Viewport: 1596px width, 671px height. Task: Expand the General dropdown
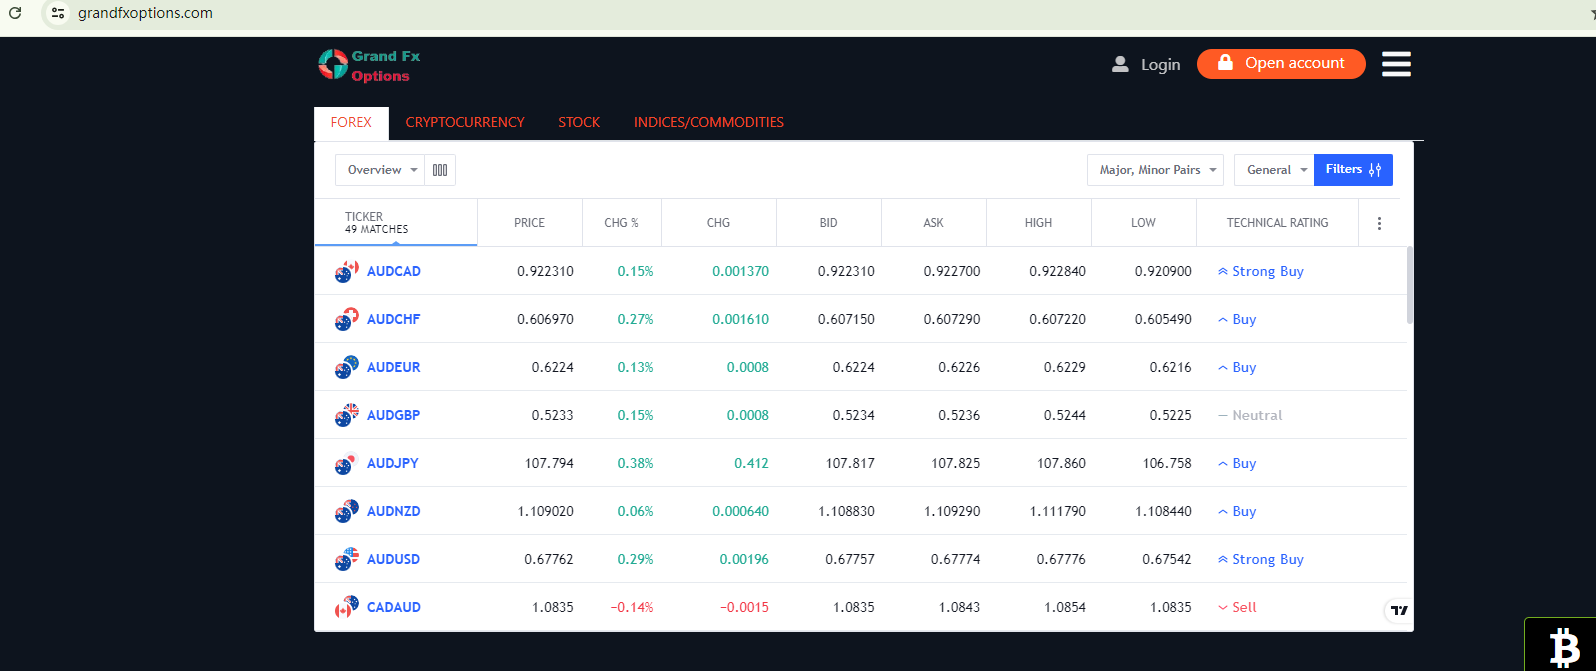pyautogui.click(x=1274, y=170)
